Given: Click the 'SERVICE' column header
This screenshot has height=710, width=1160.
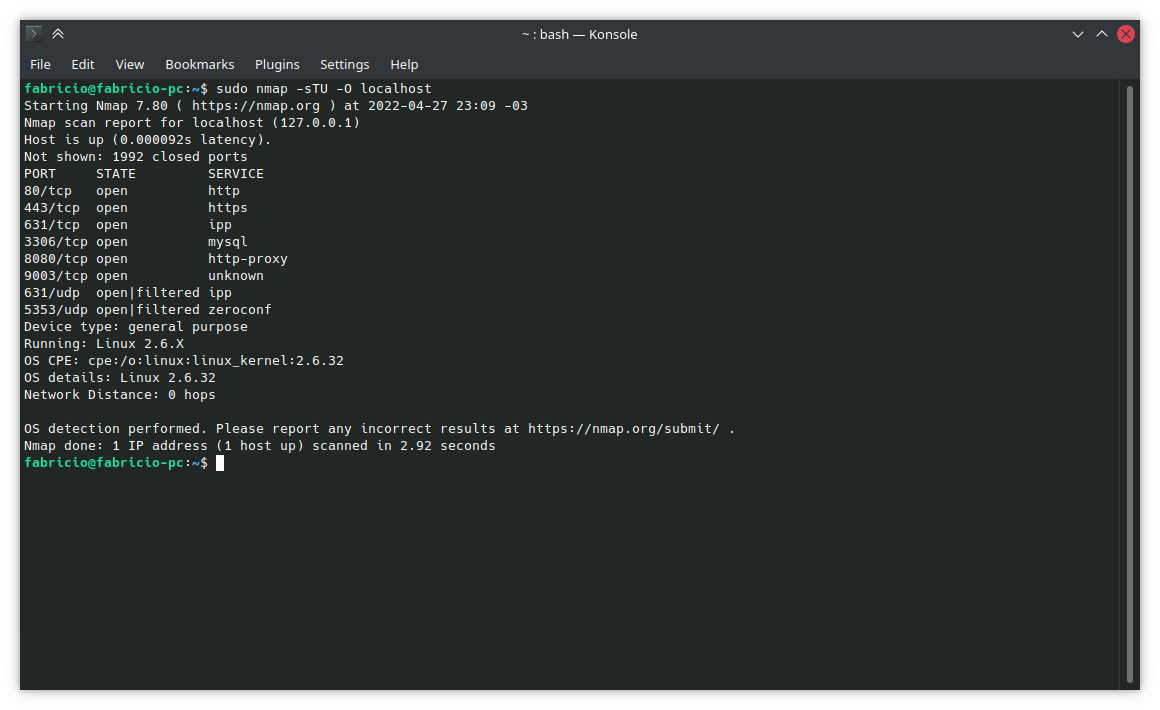Looking at the screenshot, I should (236, 174).
